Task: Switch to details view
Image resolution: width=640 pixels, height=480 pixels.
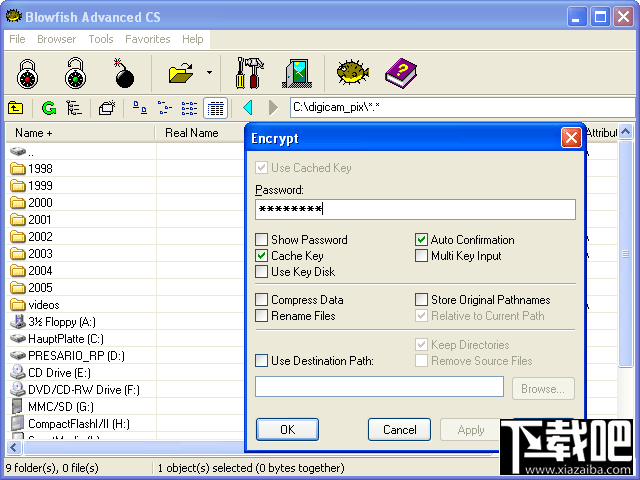Action: click(215, 108)
